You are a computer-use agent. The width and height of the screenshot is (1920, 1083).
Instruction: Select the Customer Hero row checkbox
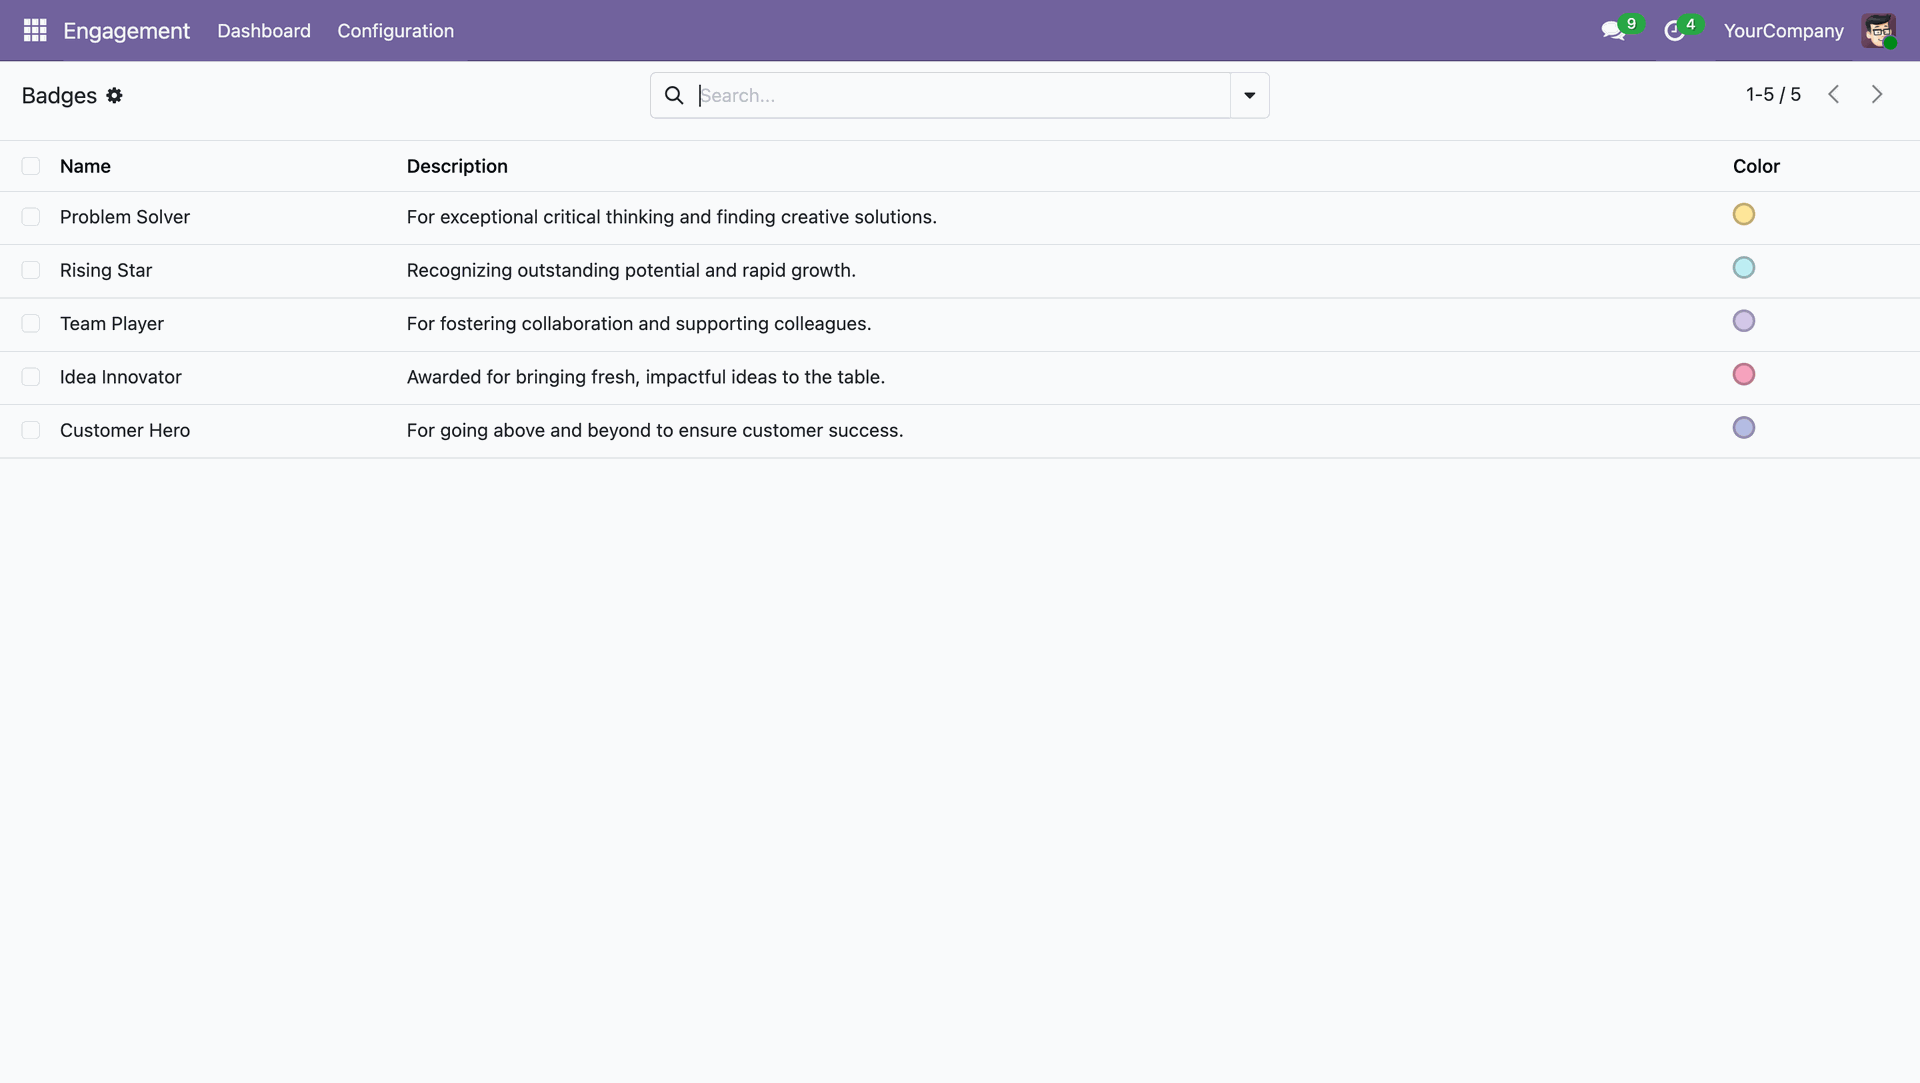tap(31, 430)
